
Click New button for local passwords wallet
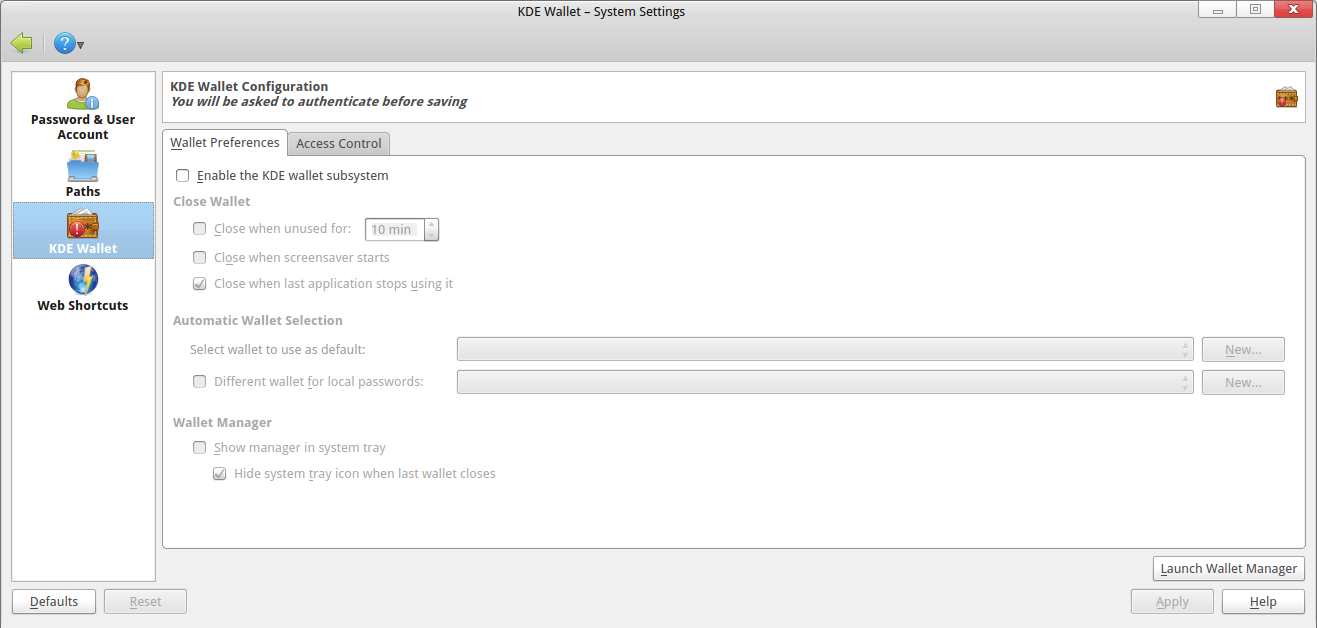1243,382
